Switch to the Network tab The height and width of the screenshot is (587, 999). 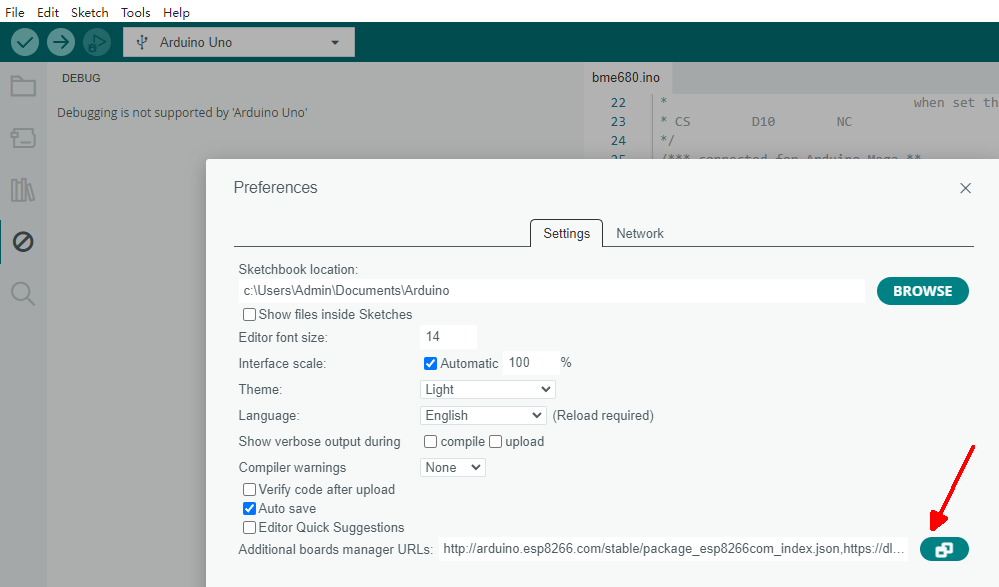640,233
